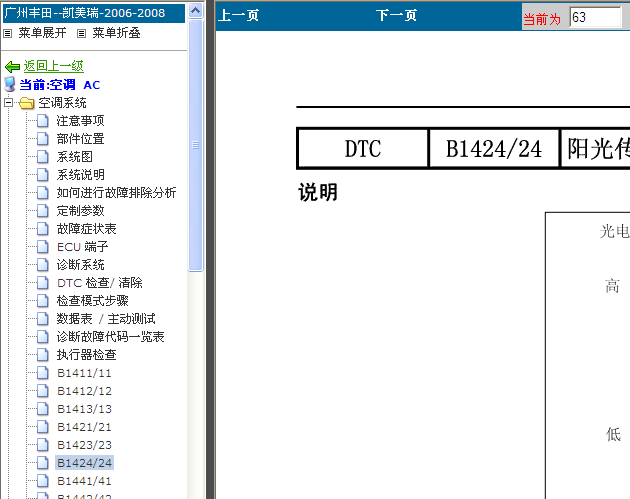Open the ECU 端子 page
Screen dimensions: 630x499
point(82,247)
